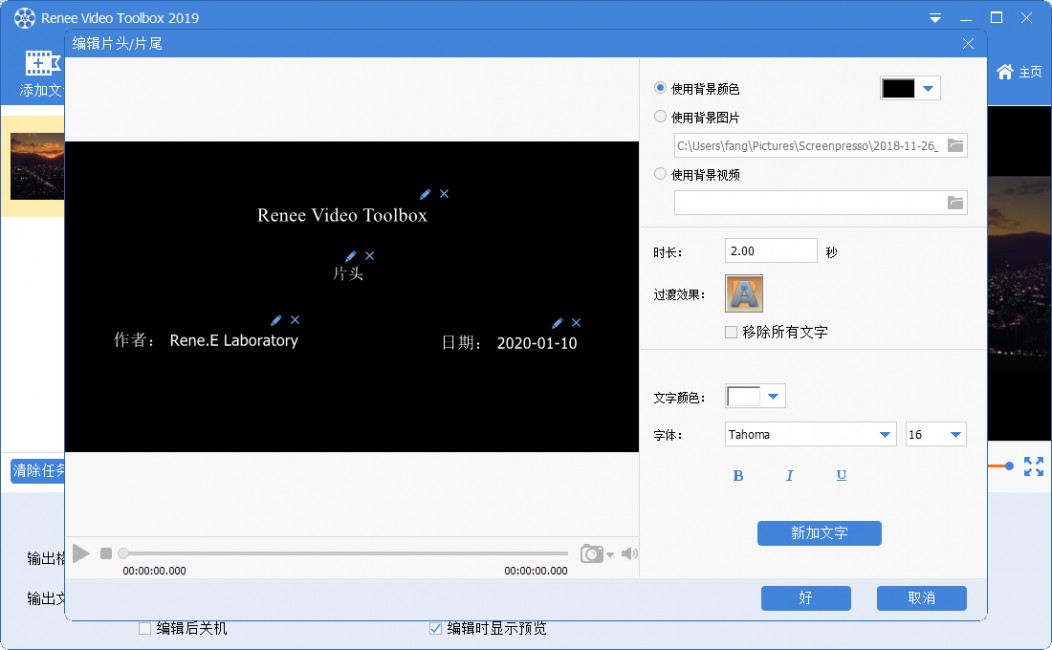
Task: Click the duration field showing 2.00
Action: tap(771, 251)
